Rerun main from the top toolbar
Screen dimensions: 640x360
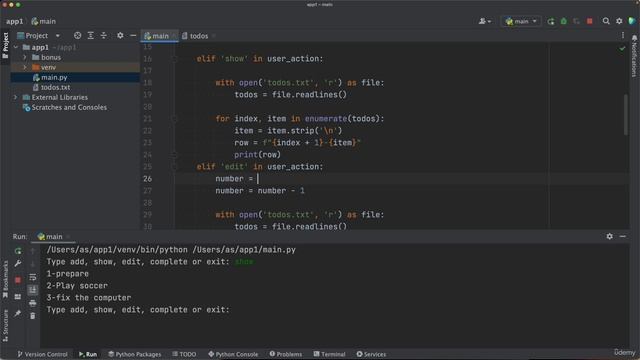[x=551, y=21]
